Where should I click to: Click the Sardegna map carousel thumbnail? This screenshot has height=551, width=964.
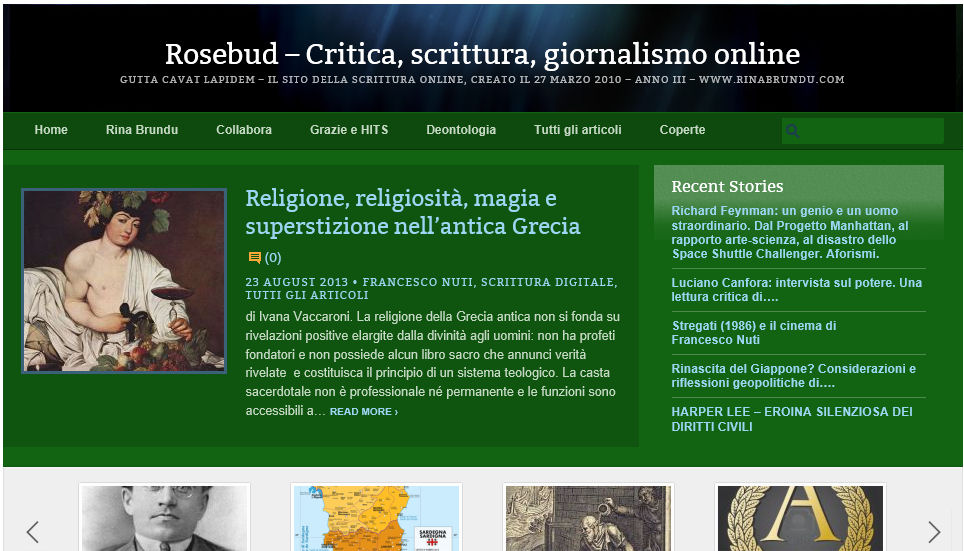point(376,517)
